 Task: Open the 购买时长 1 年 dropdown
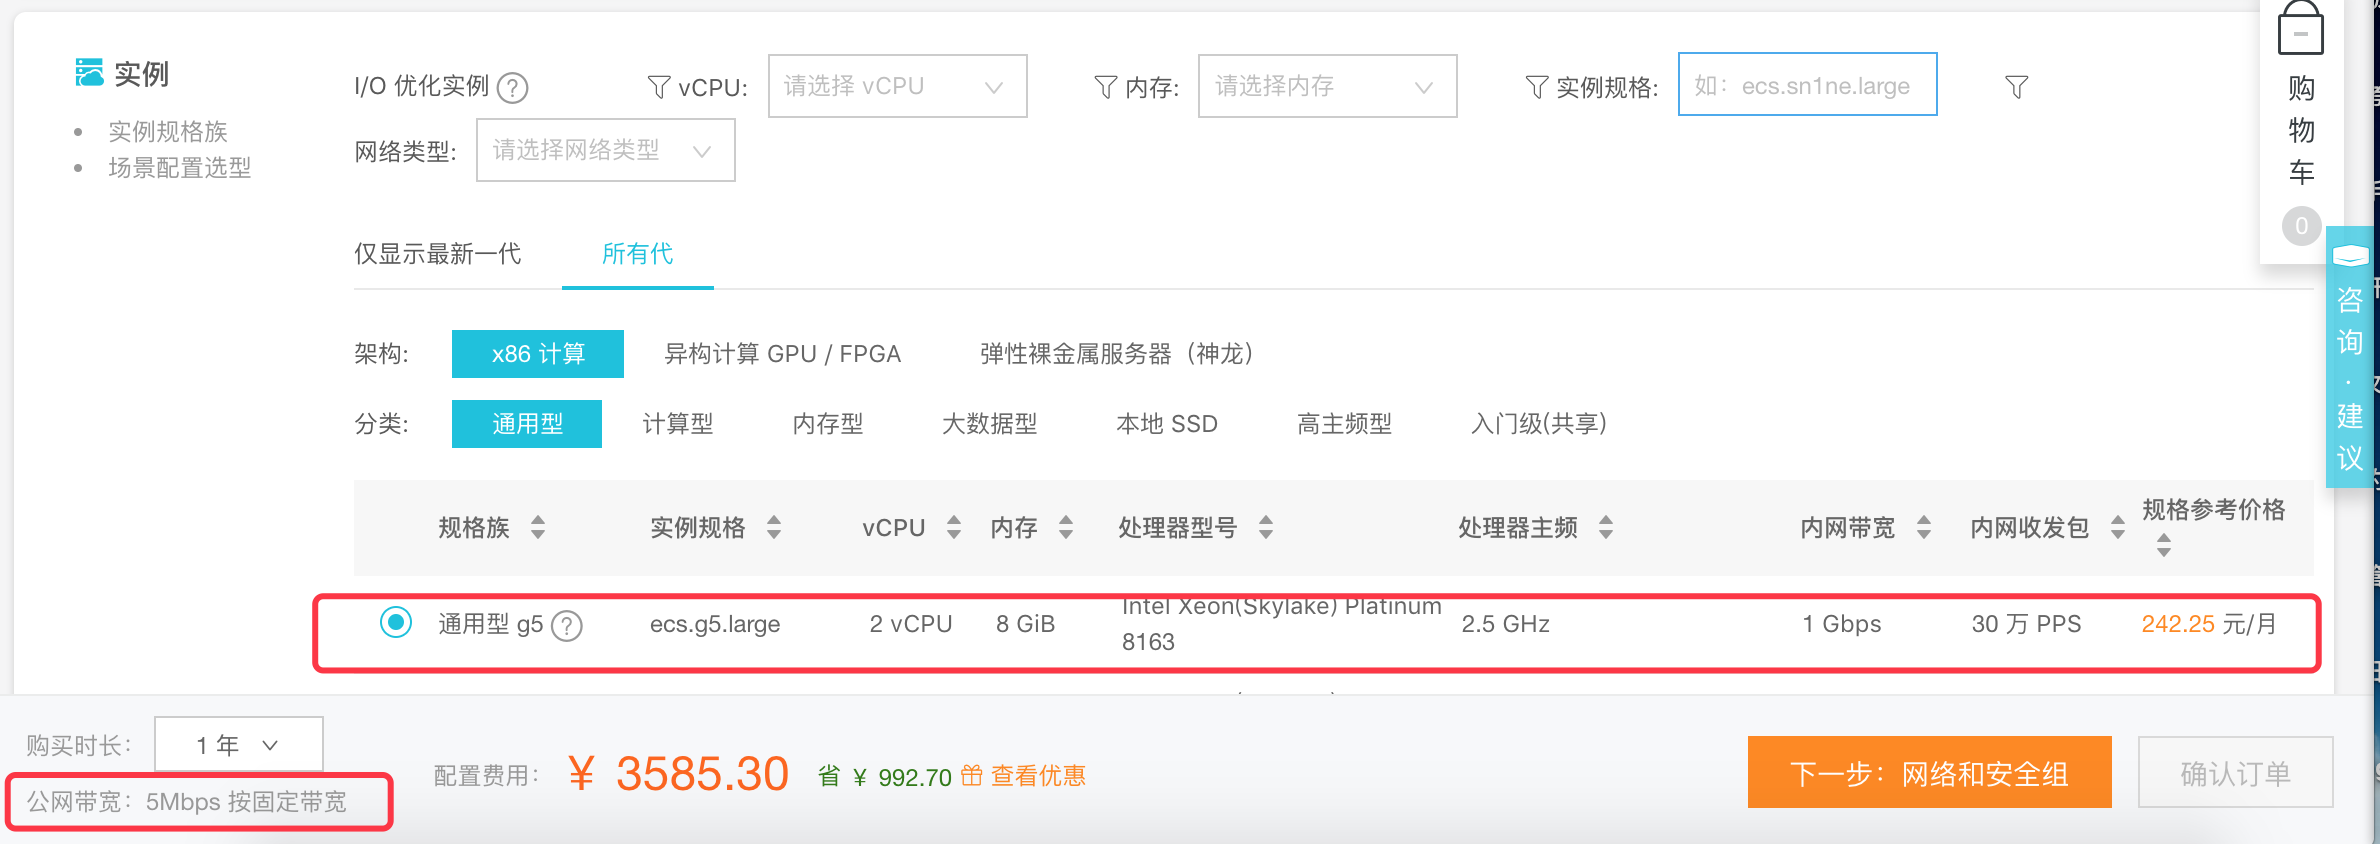238,745
